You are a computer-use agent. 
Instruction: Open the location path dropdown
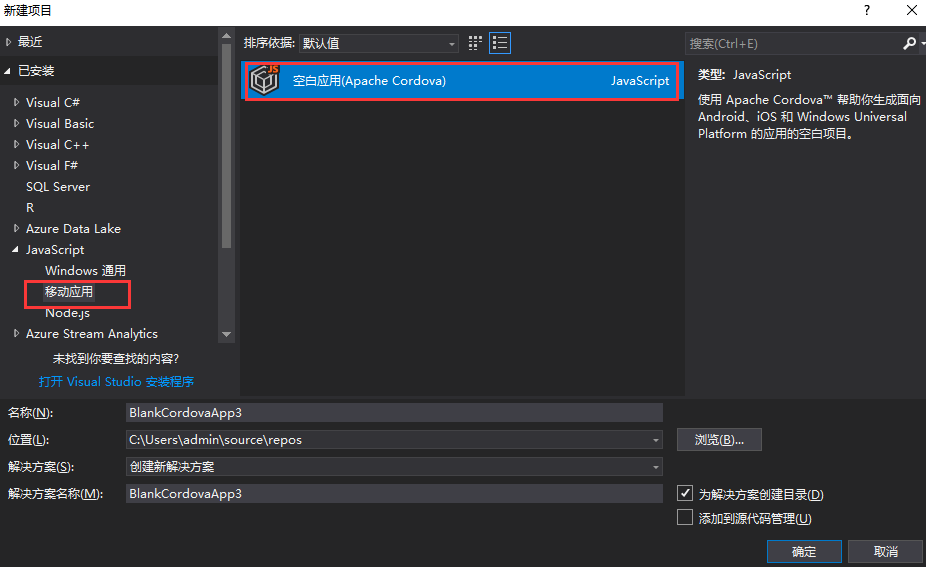pos(655,440)
